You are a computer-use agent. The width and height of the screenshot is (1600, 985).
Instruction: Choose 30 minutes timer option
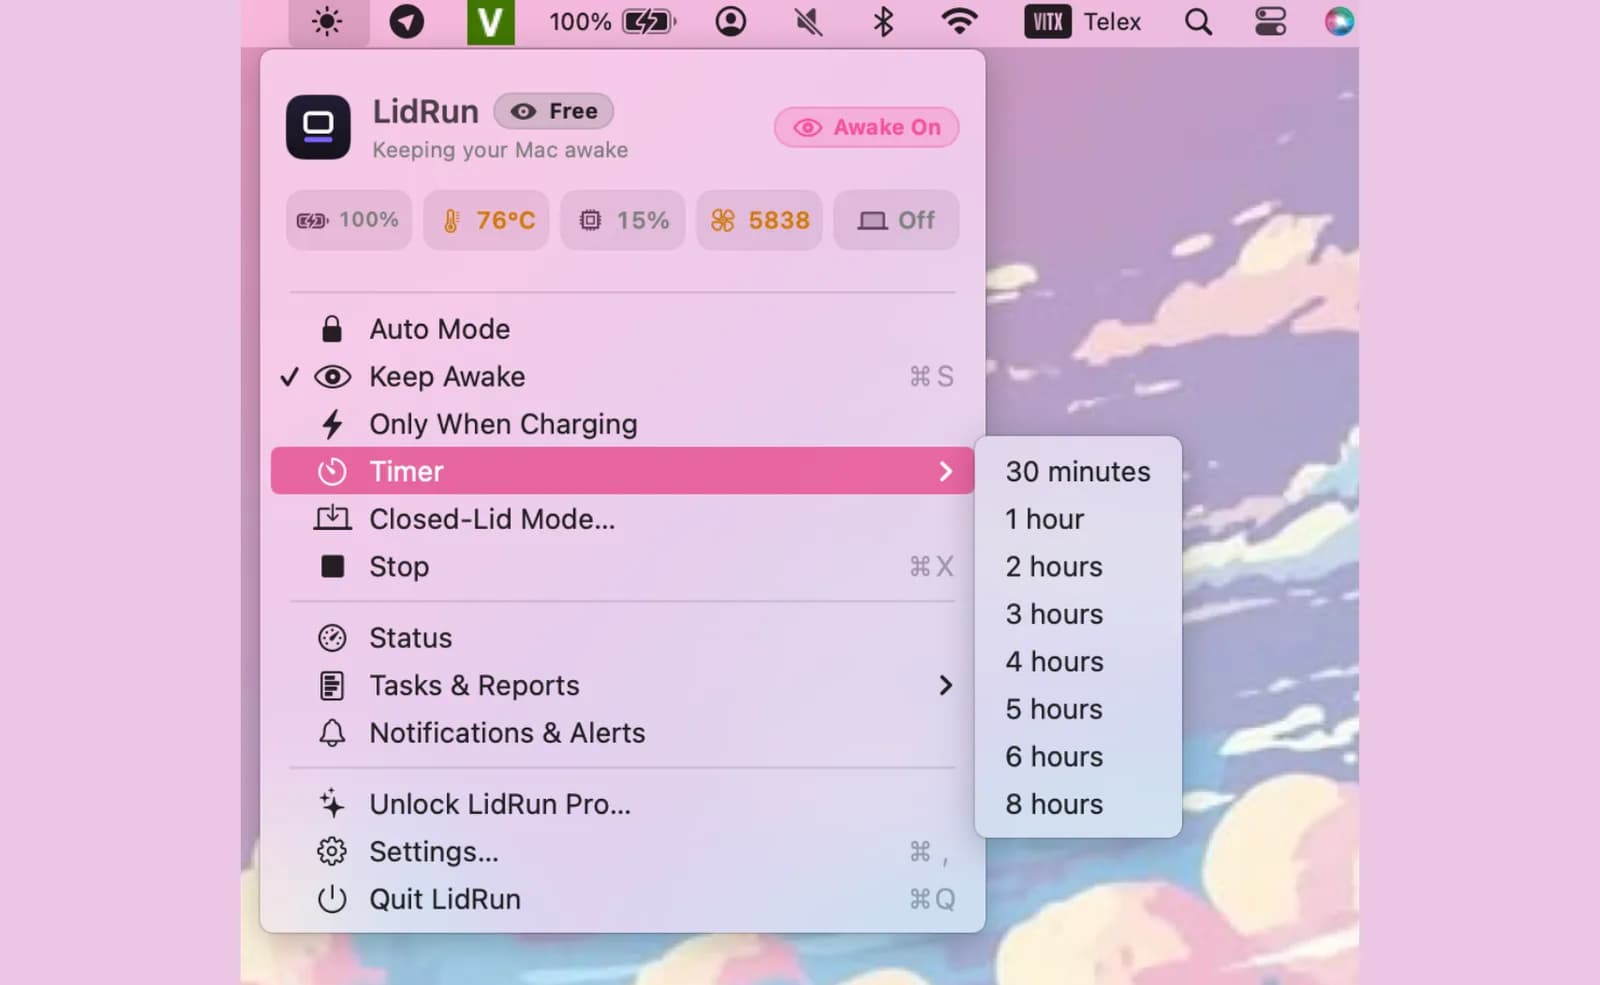pos(1078,471)
